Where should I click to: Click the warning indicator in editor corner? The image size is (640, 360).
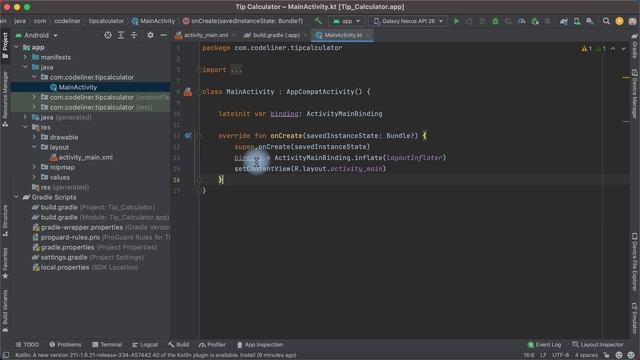tap(587, 49)
